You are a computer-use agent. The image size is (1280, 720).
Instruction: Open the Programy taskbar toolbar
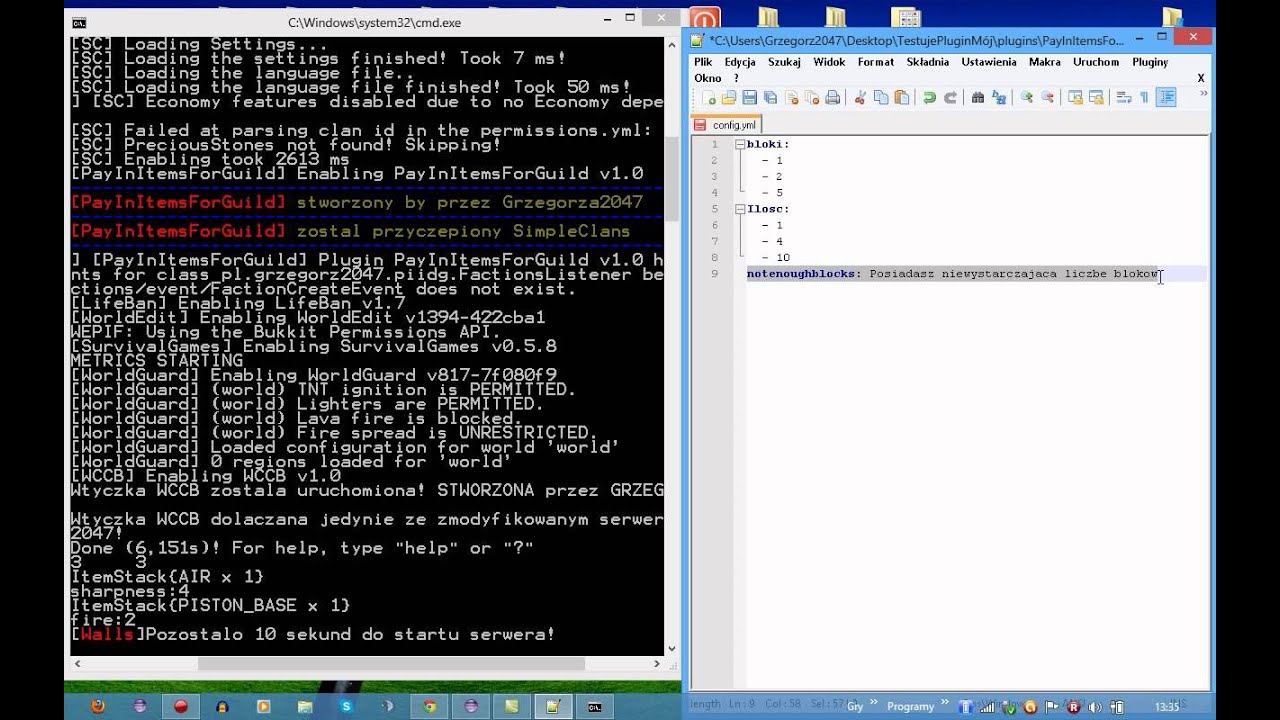(x=911, y=706)
